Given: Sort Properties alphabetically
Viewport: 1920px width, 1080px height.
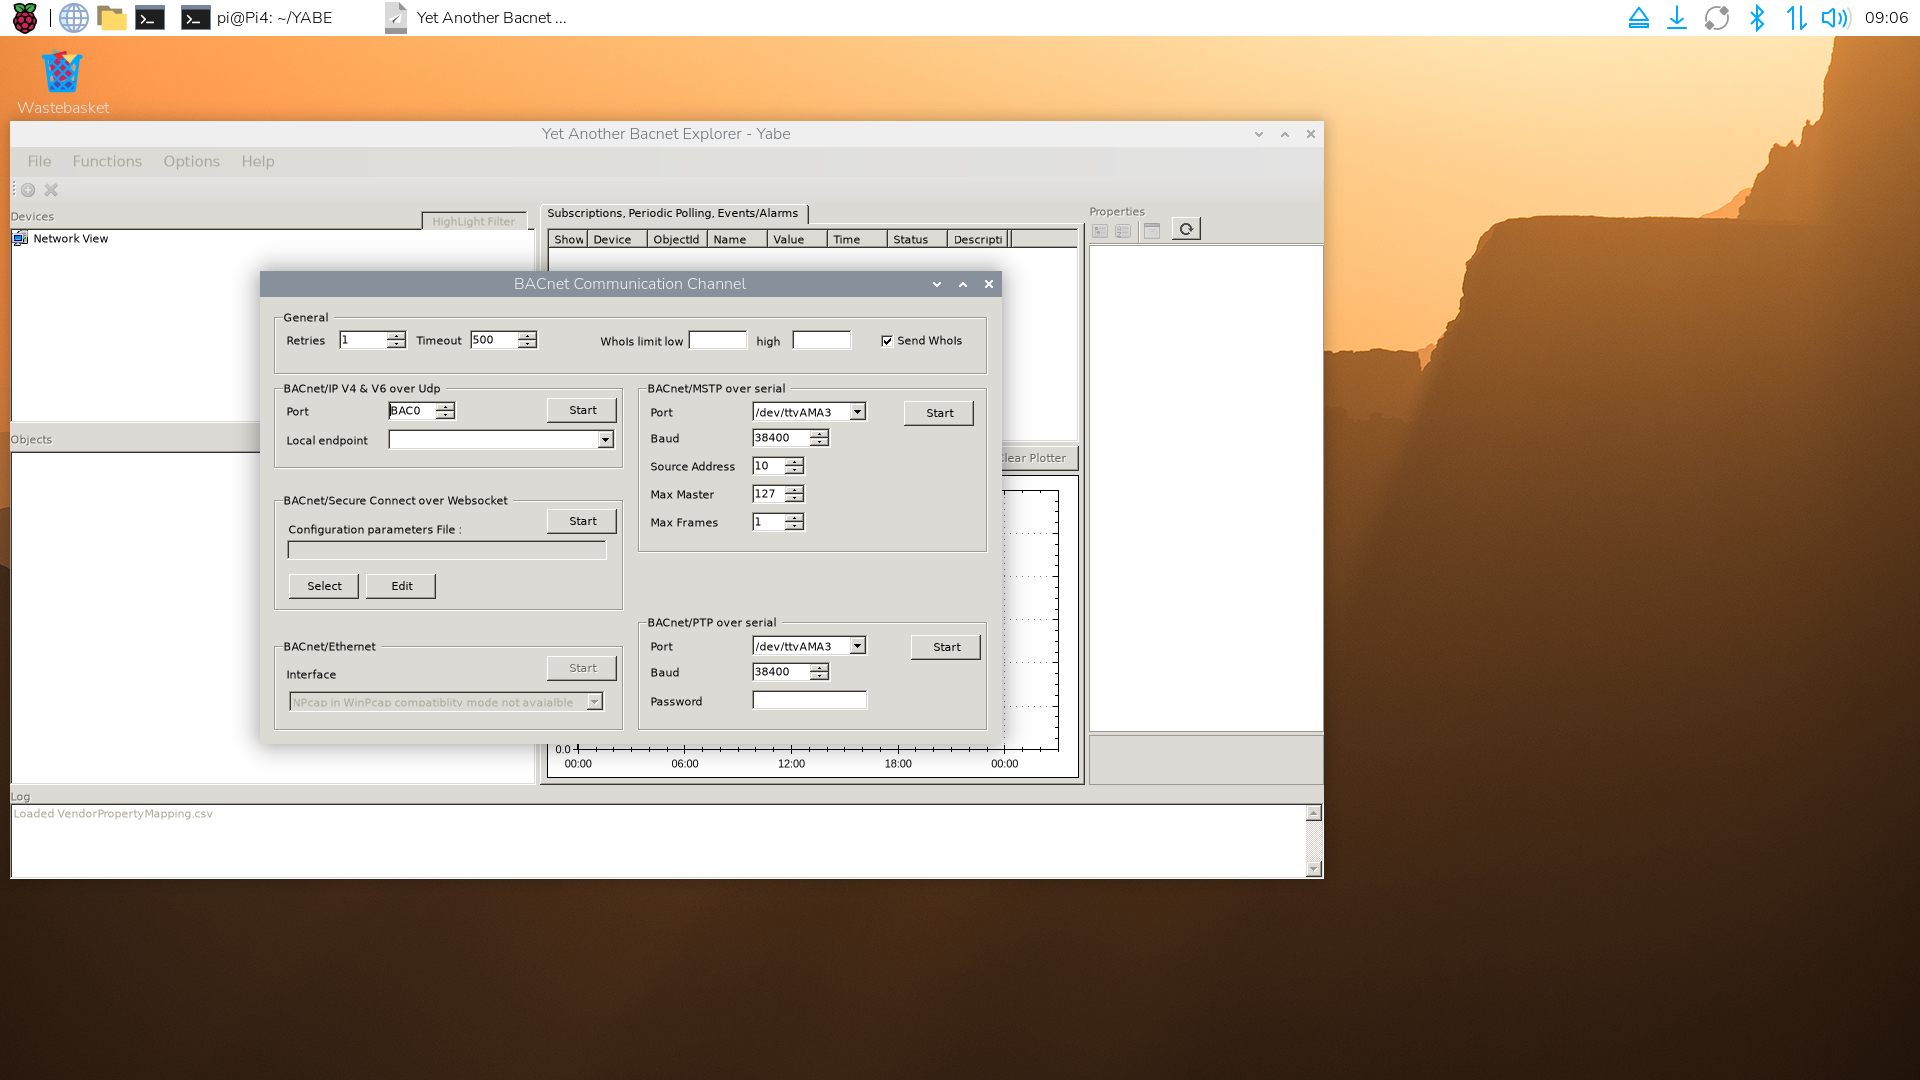Looking at the screenshot, I should (x=1123, y=231).
